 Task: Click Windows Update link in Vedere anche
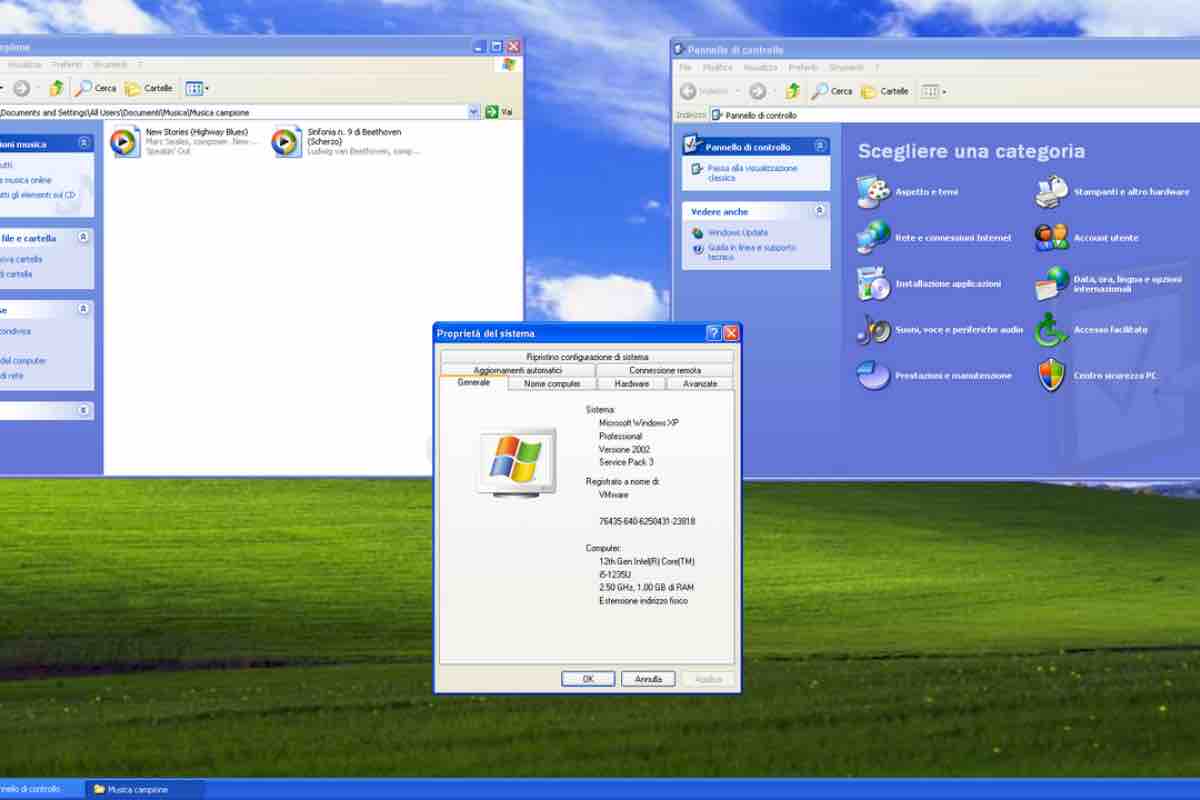tap(738, 232)
